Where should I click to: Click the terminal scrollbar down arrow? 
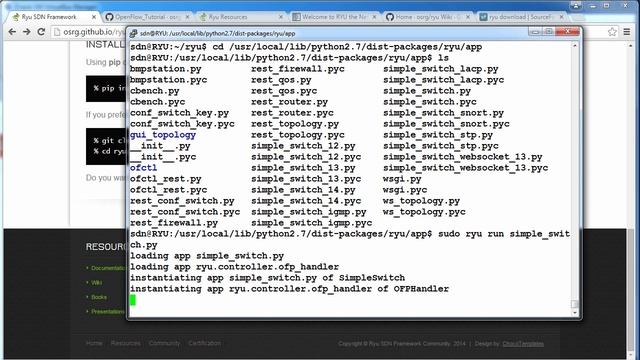[575, 313]
